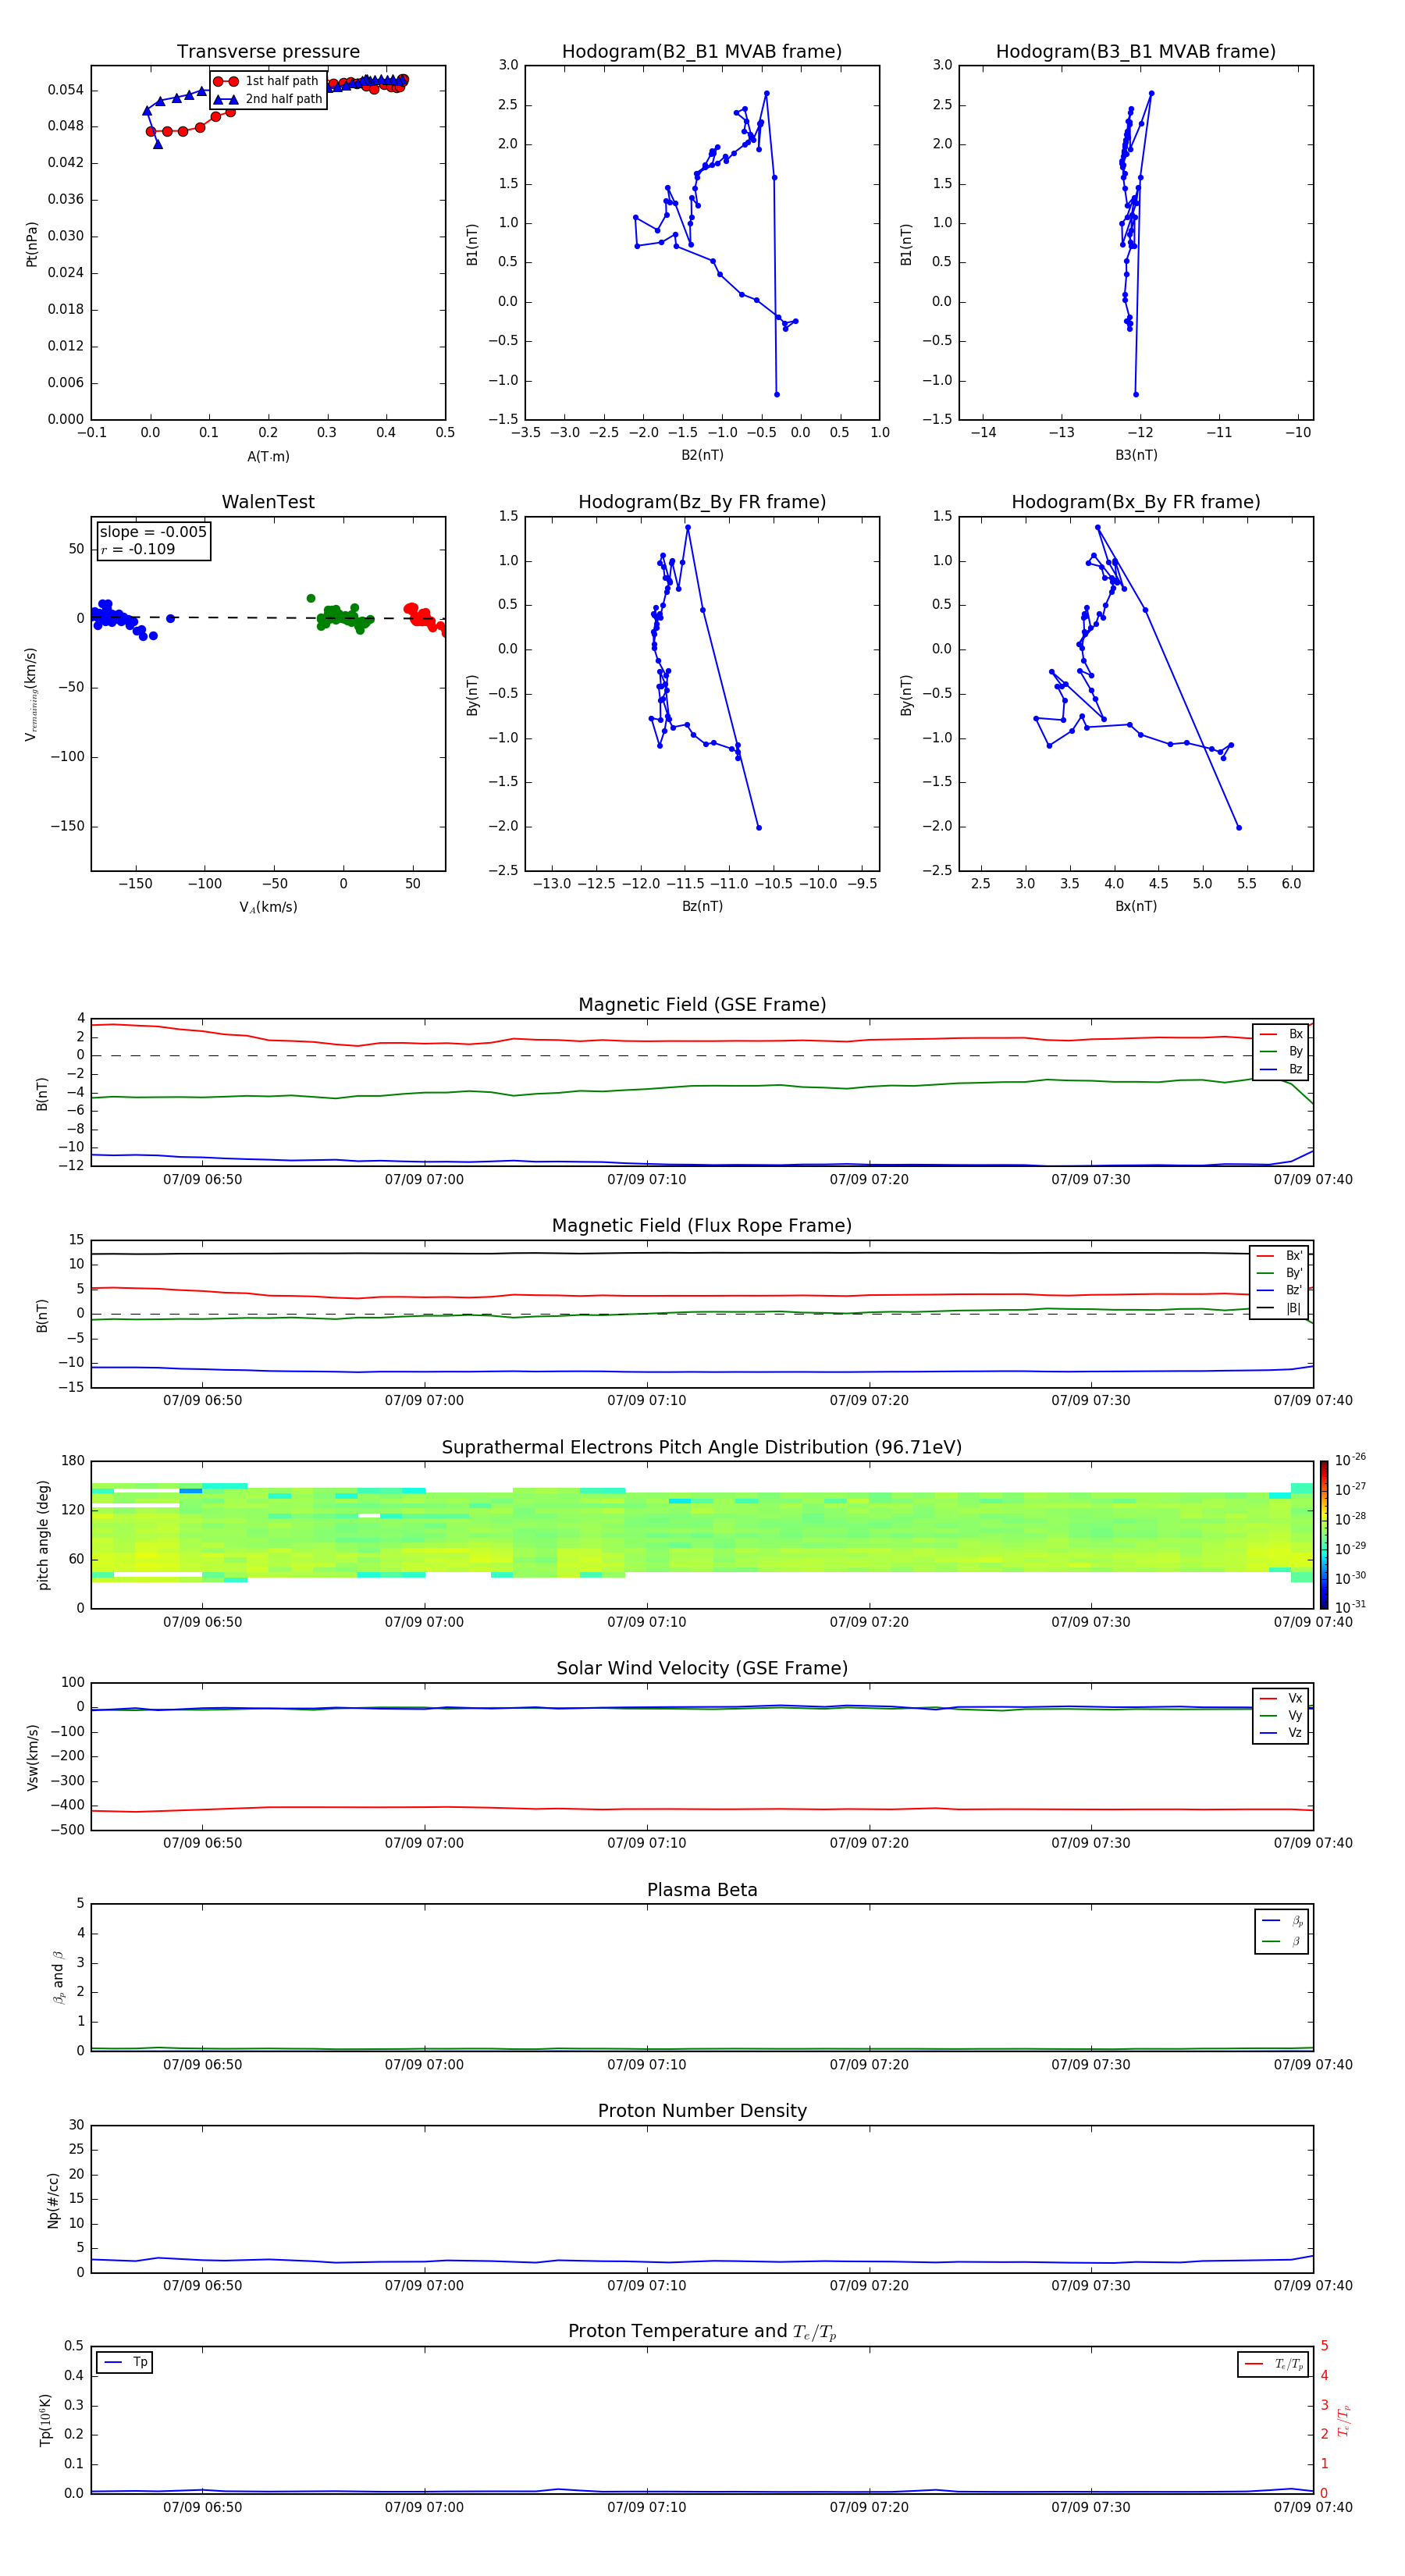
Task: Click the Vx legend entry
Action: click(1281, 1699)
